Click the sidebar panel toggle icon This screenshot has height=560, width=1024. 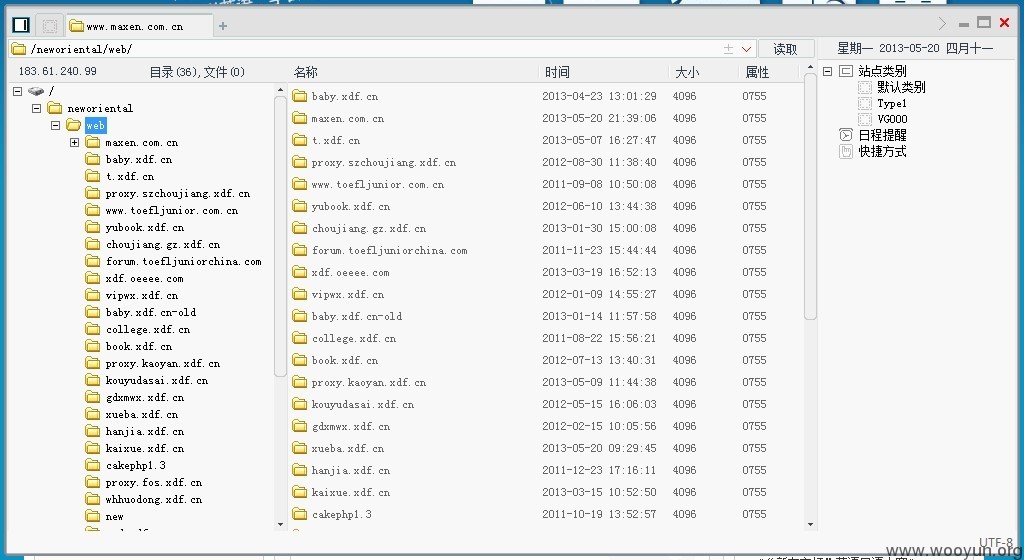(21, 25)
